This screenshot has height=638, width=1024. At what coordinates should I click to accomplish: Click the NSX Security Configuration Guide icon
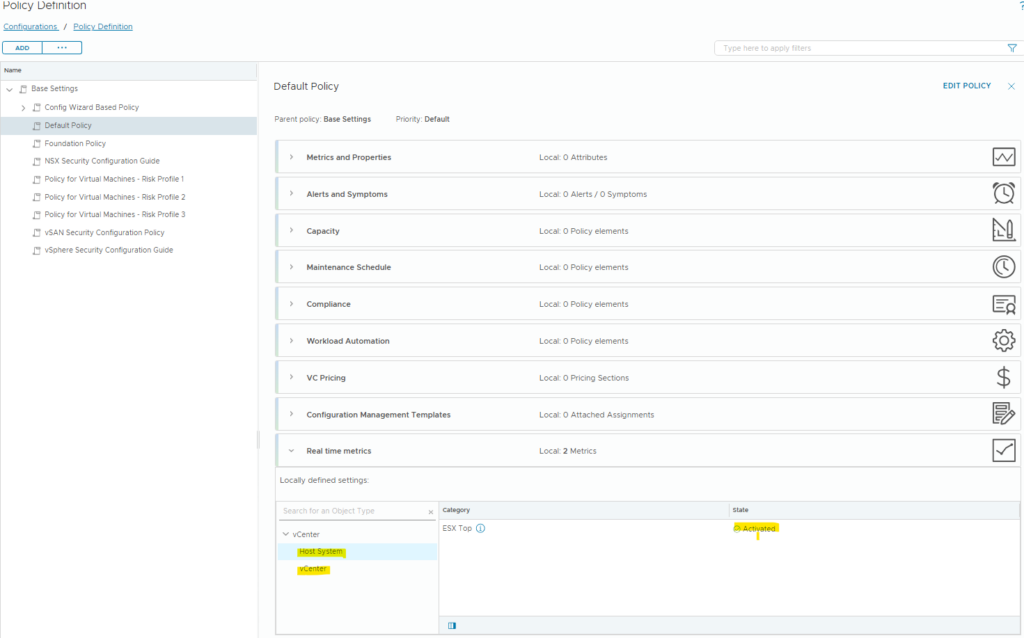click(x=37, y=161)
